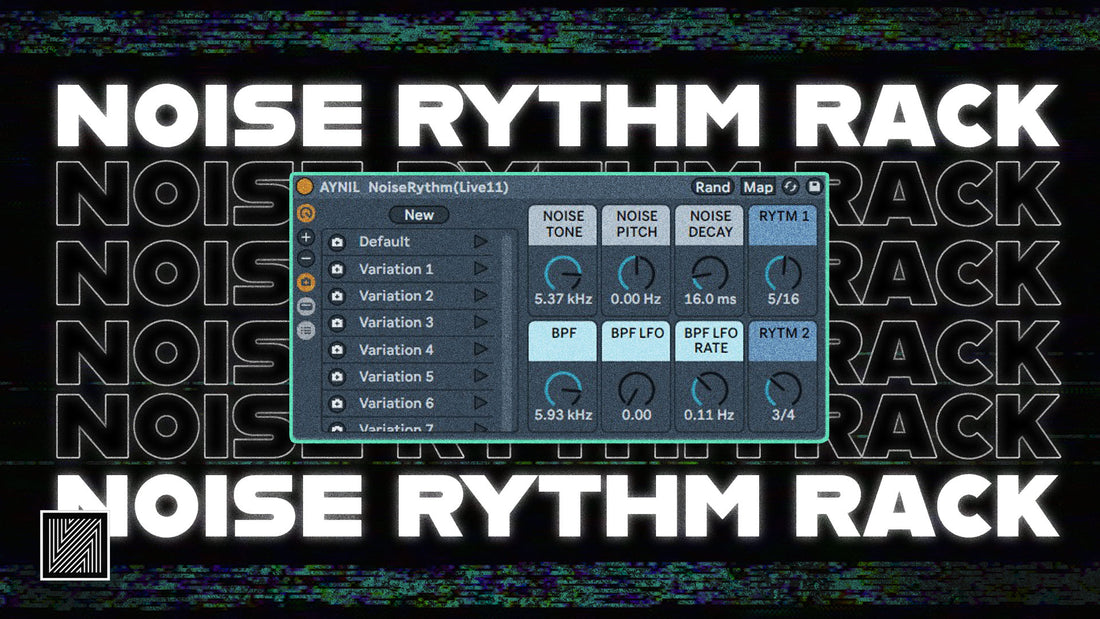The width and height of the screenshot is (1100, 619).
Task: Launch Variation 6 with its play arrow
Action: click(x=481, y=403)
